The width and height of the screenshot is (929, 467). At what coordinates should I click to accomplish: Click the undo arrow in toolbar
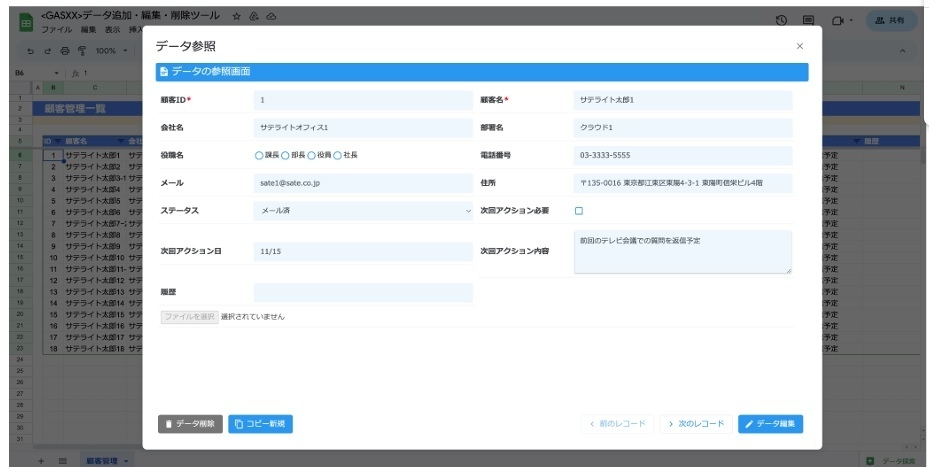(x=31, y=51)
